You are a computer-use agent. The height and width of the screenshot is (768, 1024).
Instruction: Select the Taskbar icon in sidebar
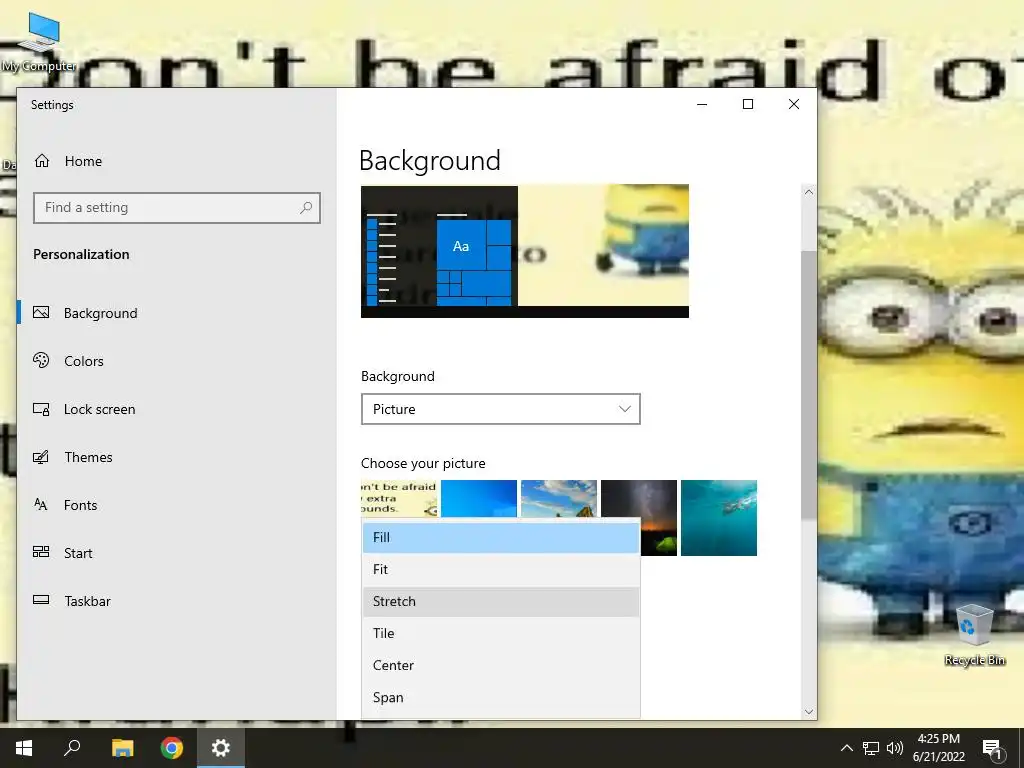tap(41, 600)
